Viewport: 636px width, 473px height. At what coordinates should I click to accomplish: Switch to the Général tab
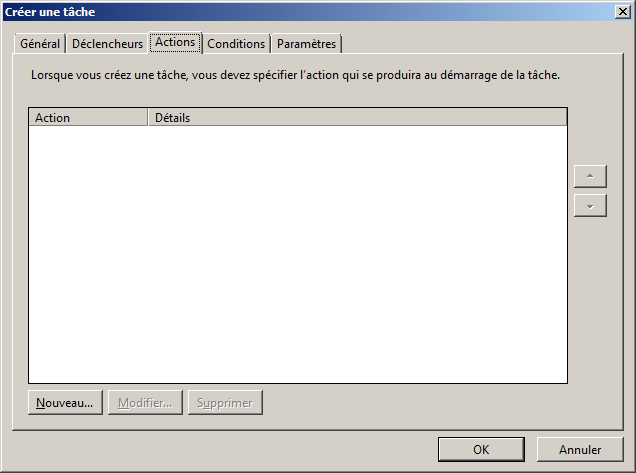[x=40, y=44]
